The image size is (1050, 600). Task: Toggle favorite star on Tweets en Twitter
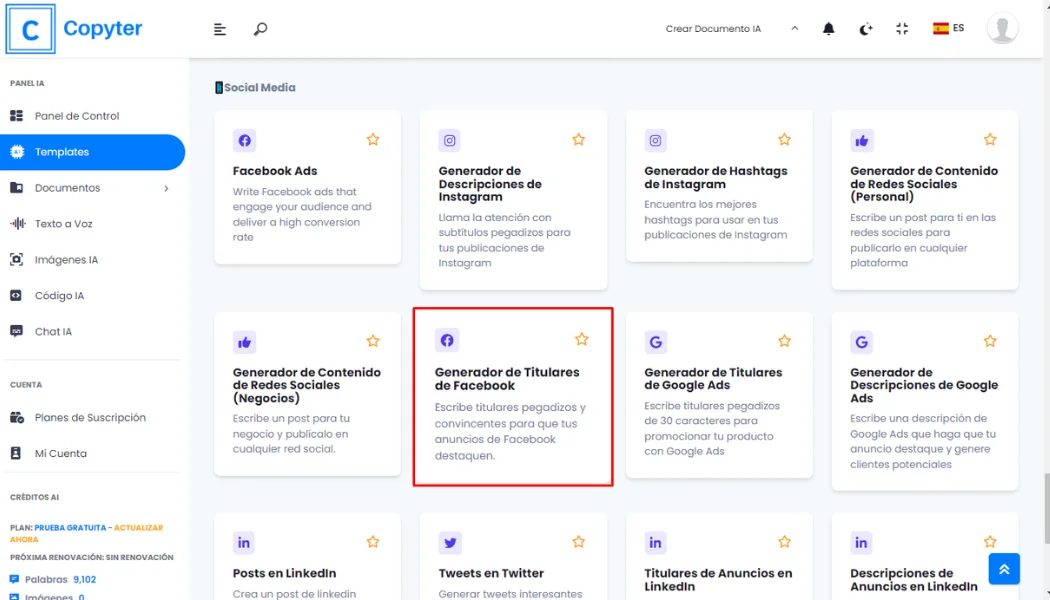click(x=578, y=542)
